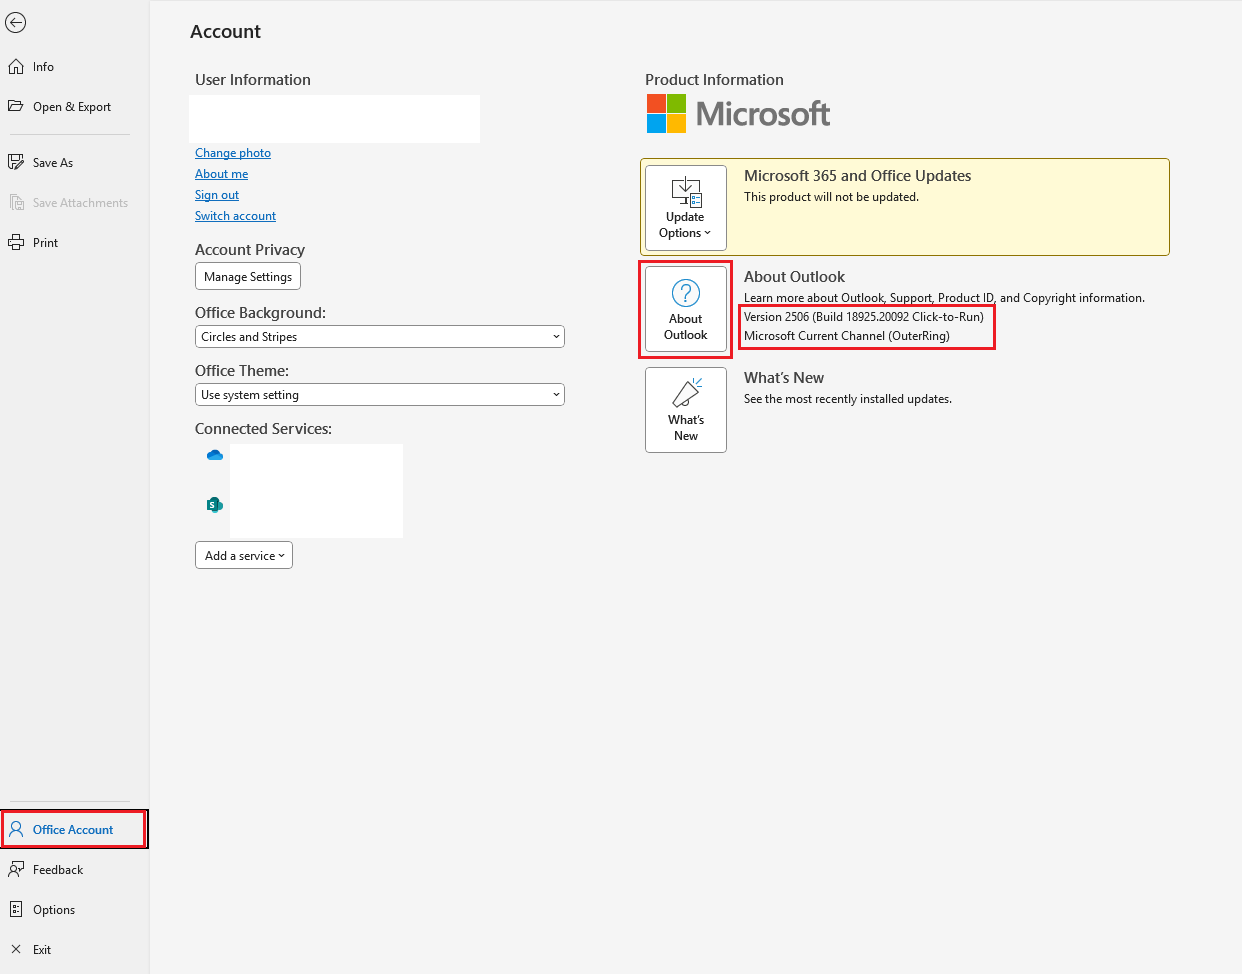Click Switch account link
Image resolution: width=1242 pixels, height=974 pixels.
pyautogui.click(x=235, y=216)
